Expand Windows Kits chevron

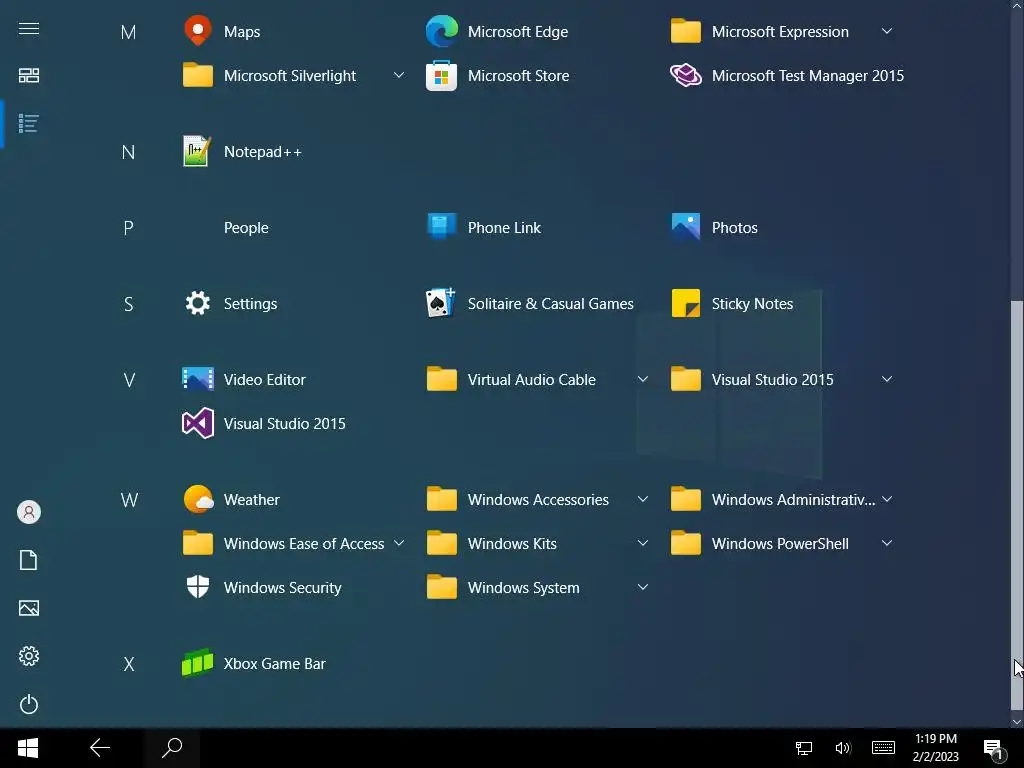[x=643, y=543]
